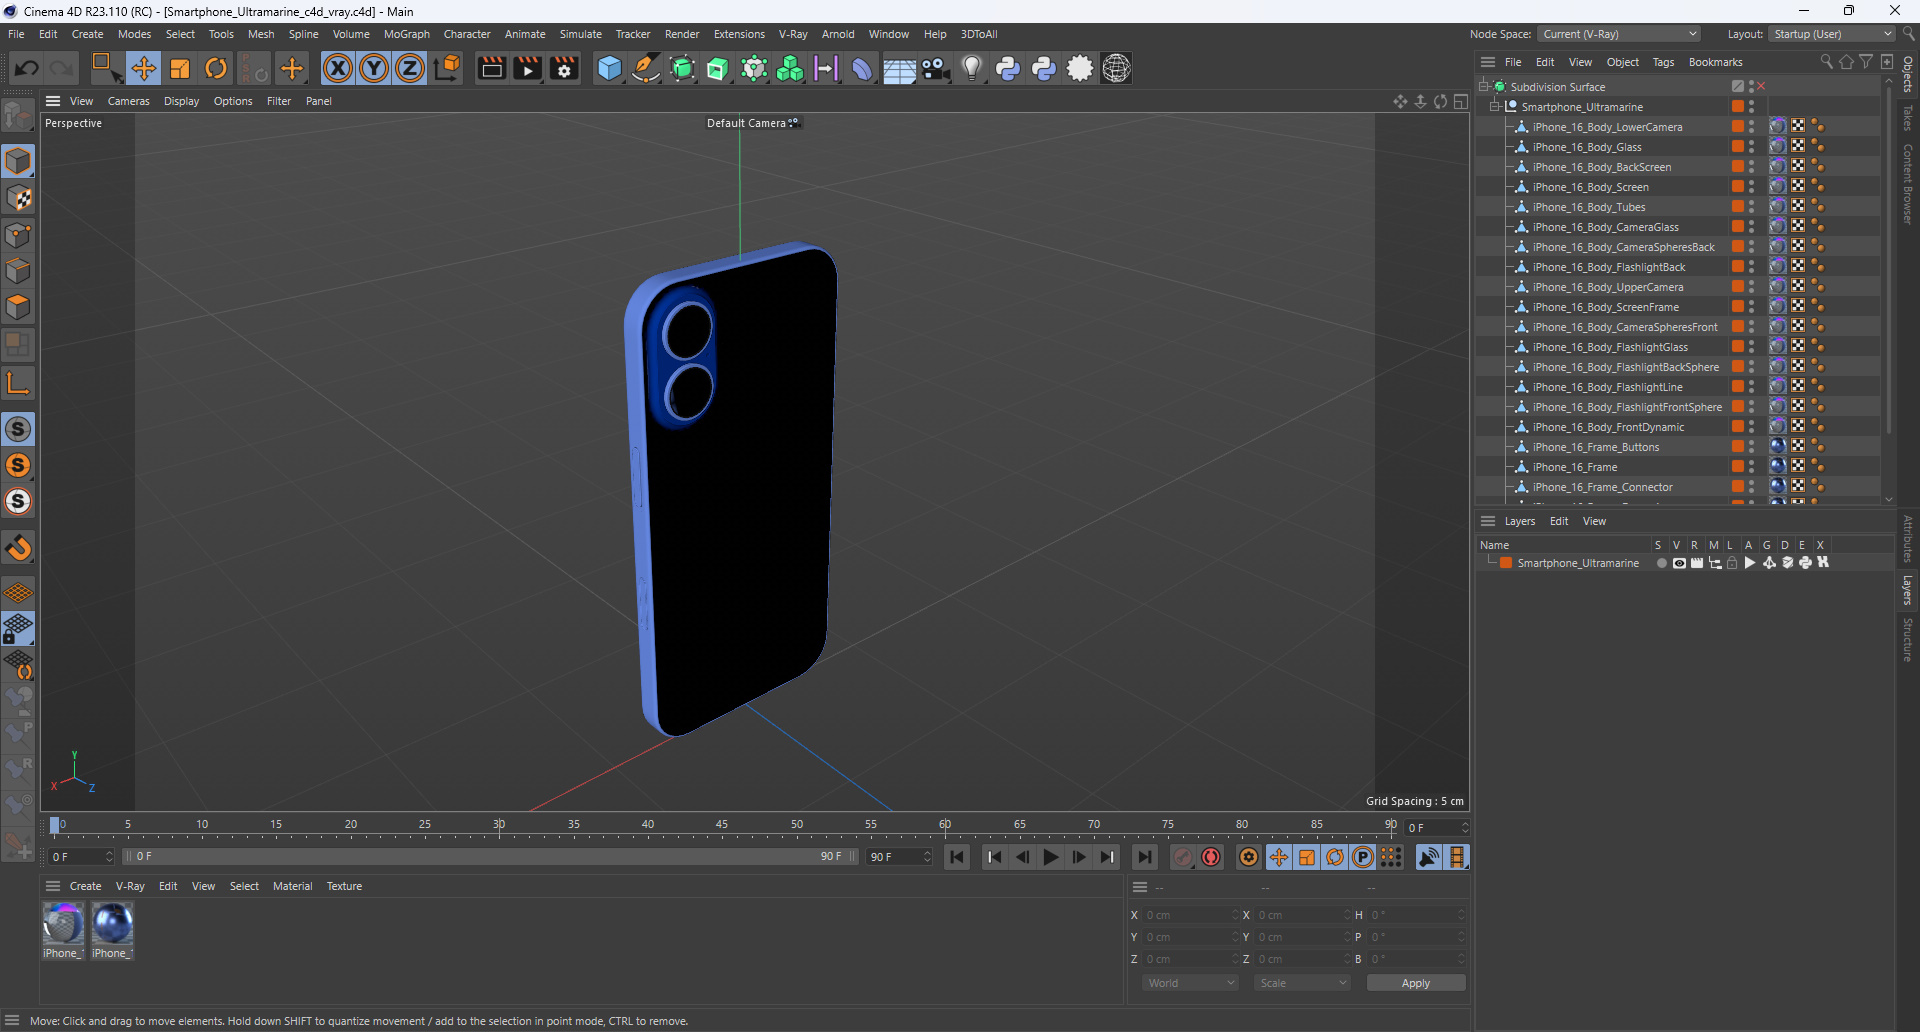Click frame 45 on the timeline ruler
The width and height of the screenshot is (1920, 1032).
click(x=722, y=826)
